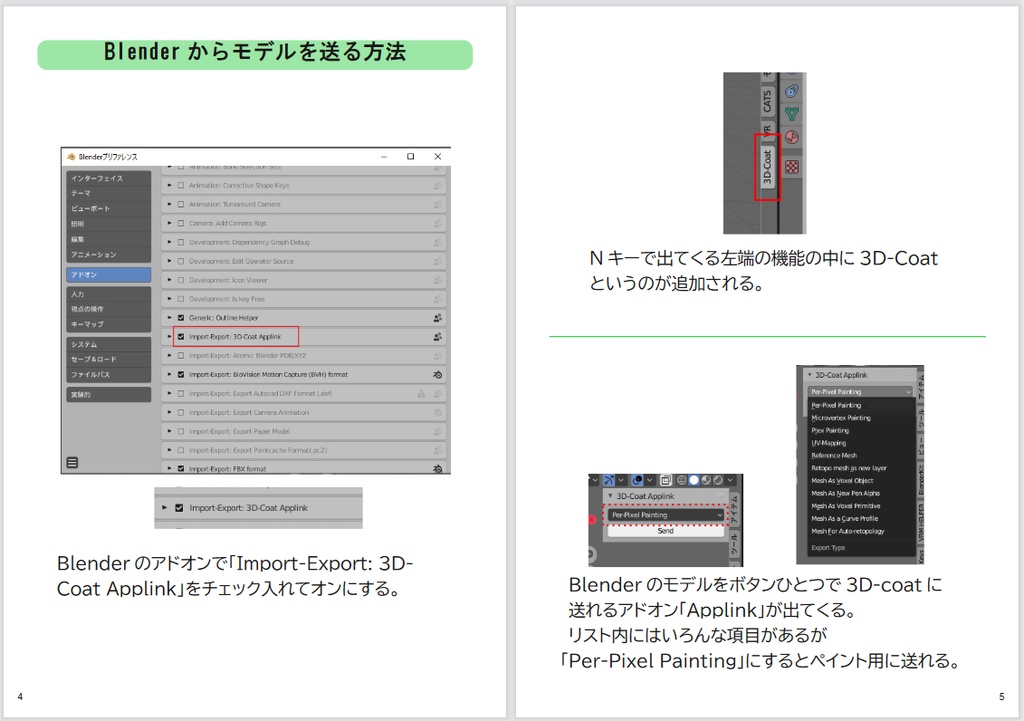Open VRM HELPER vertical tab beside dropdown list
The height and width of the screenshot is (721, 1024).
coord(921,522)
